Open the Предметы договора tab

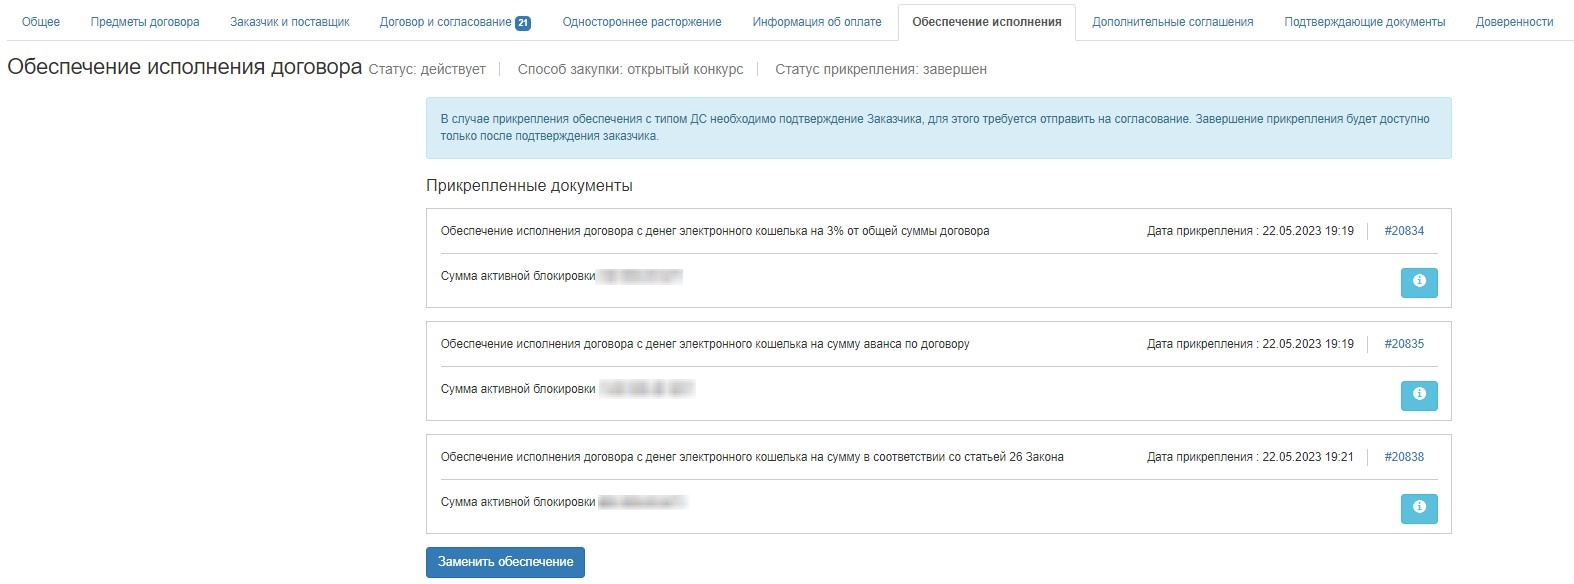145,22
